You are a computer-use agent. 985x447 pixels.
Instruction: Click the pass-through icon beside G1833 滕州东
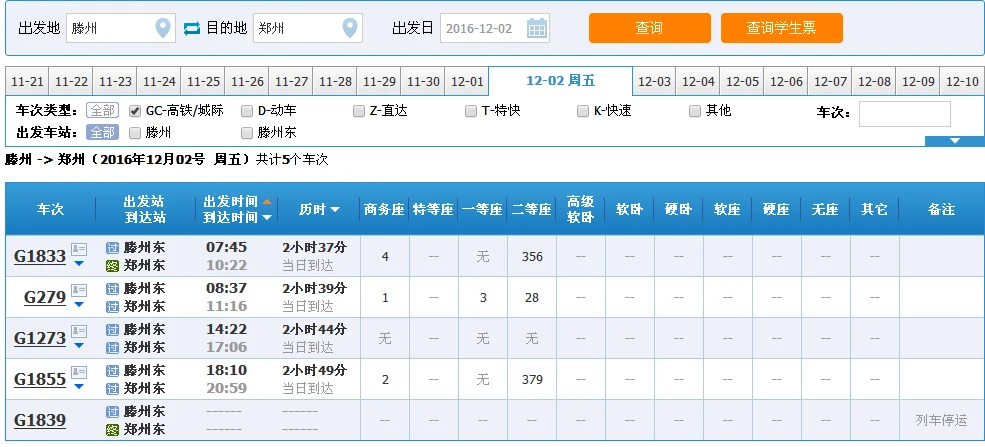112,248
